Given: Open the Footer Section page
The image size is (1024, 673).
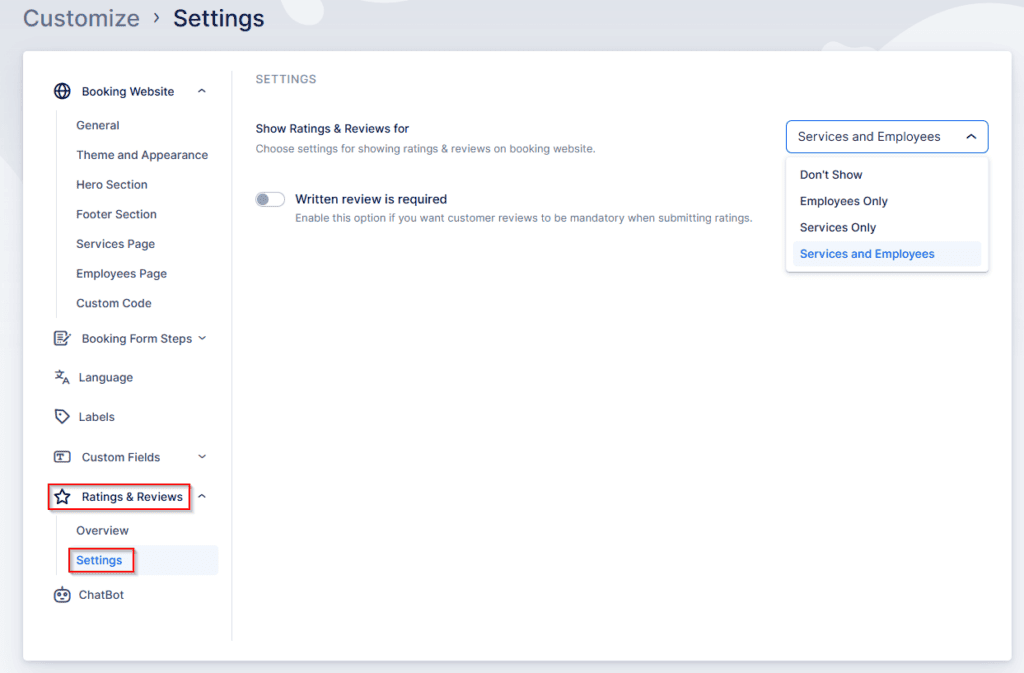Looking at the screenshot, I should (x=116, y=214).
